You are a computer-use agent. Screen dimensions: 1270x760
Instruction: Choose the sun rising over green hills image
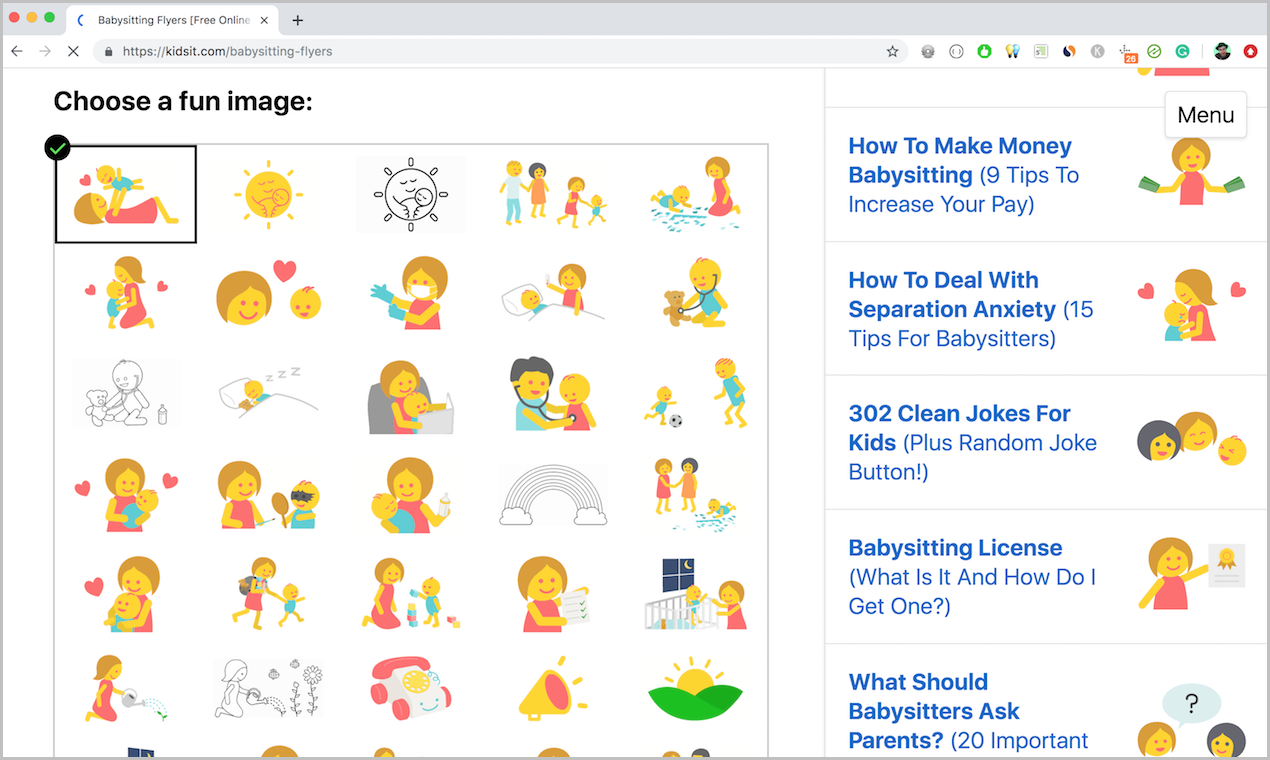(x=696, y=688)
